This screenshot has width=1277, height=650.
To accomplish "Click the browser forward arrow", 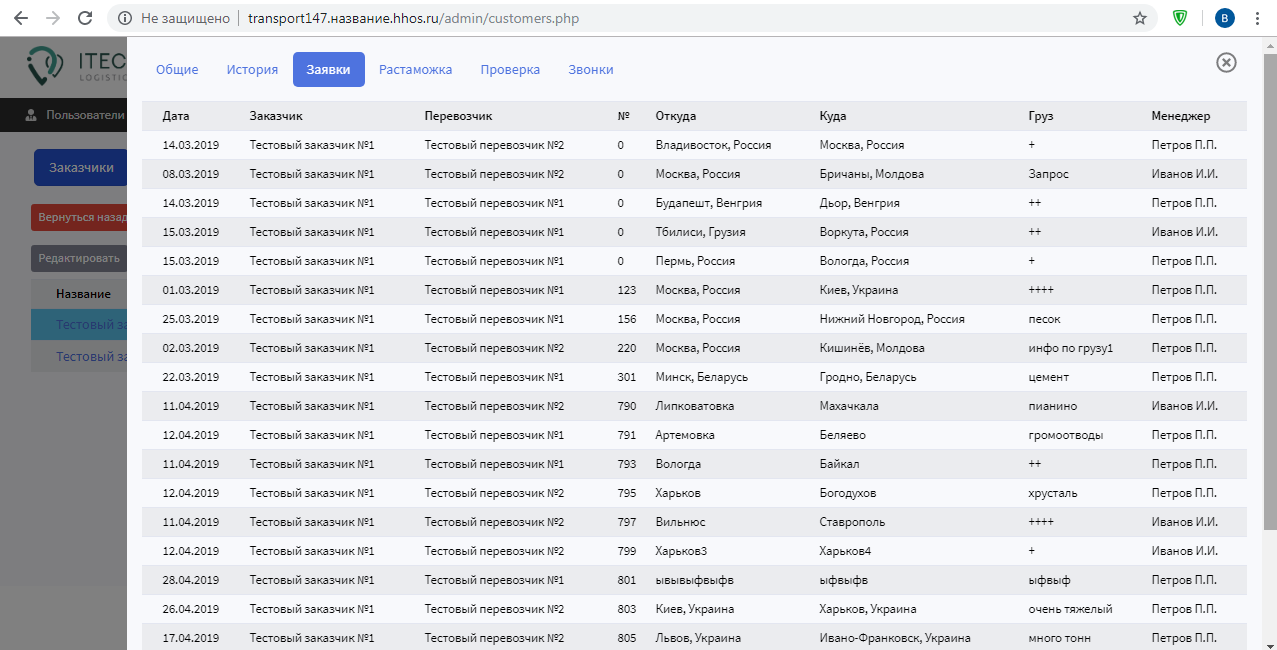I will click(x=53, y=18).
